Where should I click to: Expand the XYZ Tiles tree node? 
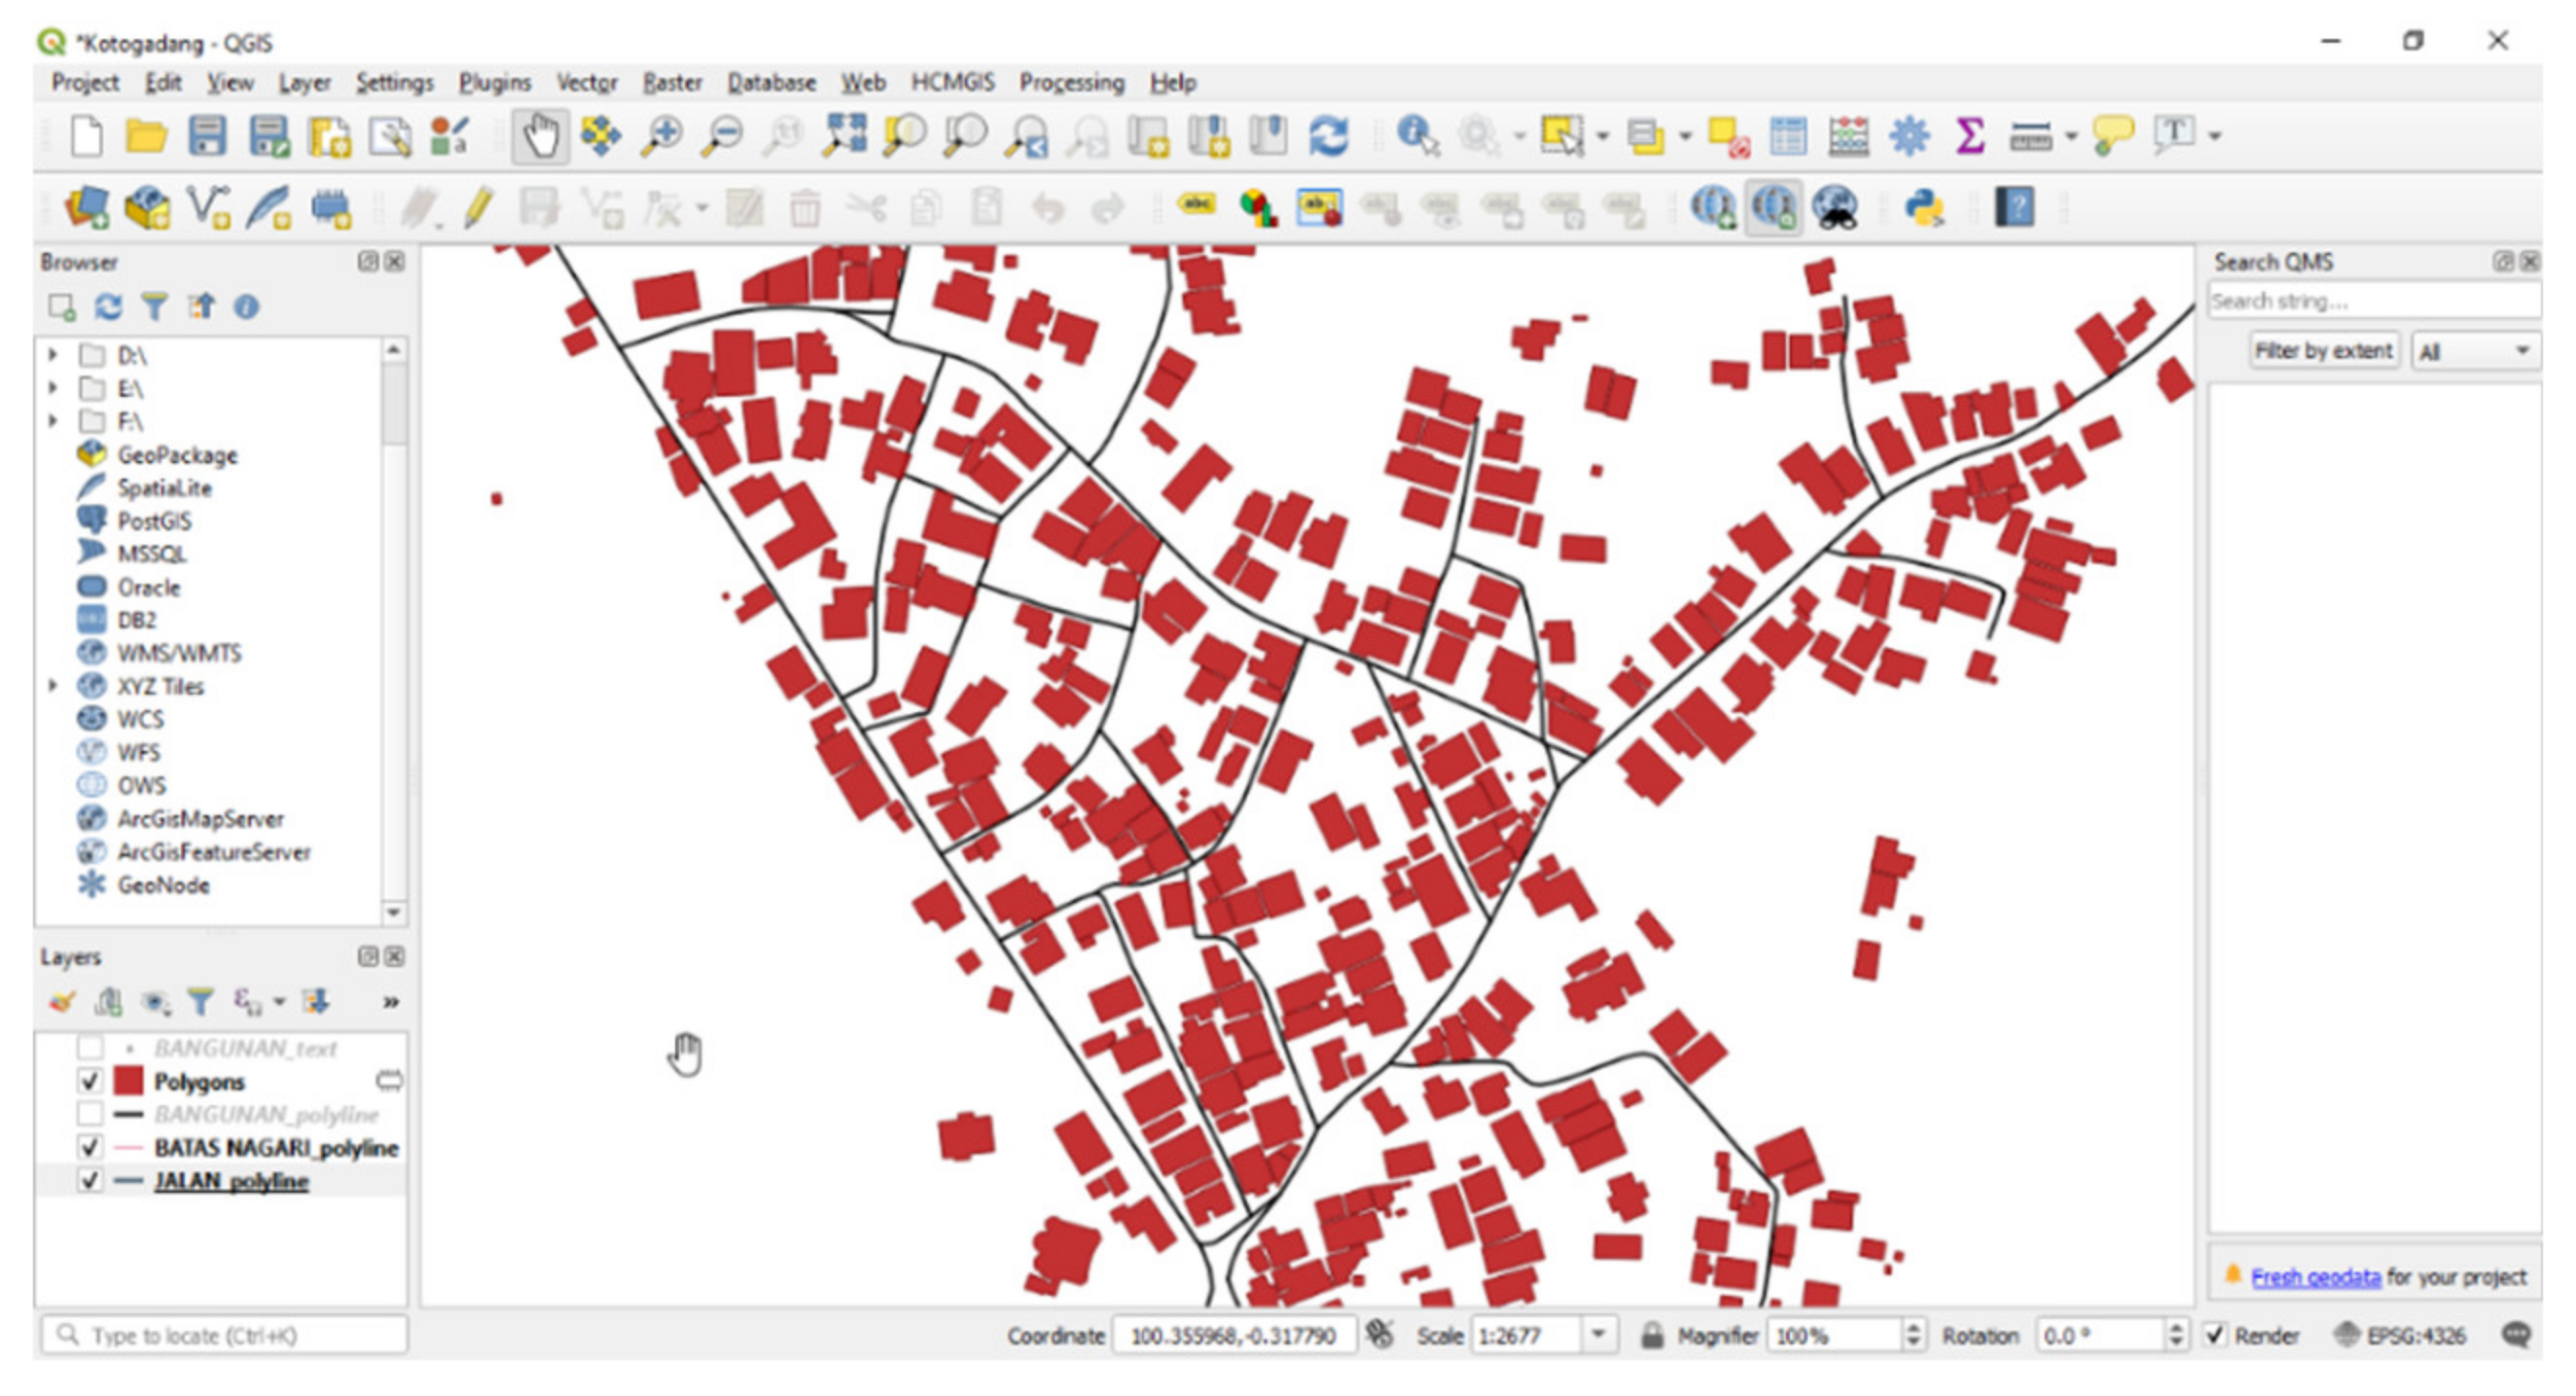coord(53,686)
